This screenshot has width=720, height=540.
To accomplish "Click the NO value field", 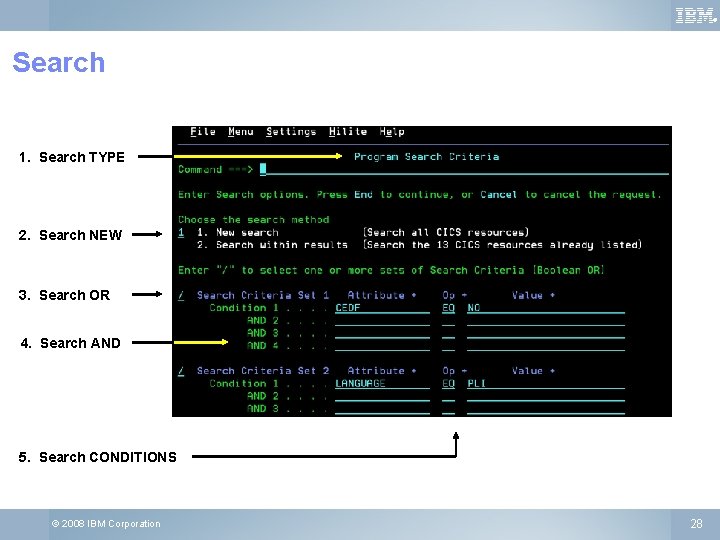I will tap(546, 308).
